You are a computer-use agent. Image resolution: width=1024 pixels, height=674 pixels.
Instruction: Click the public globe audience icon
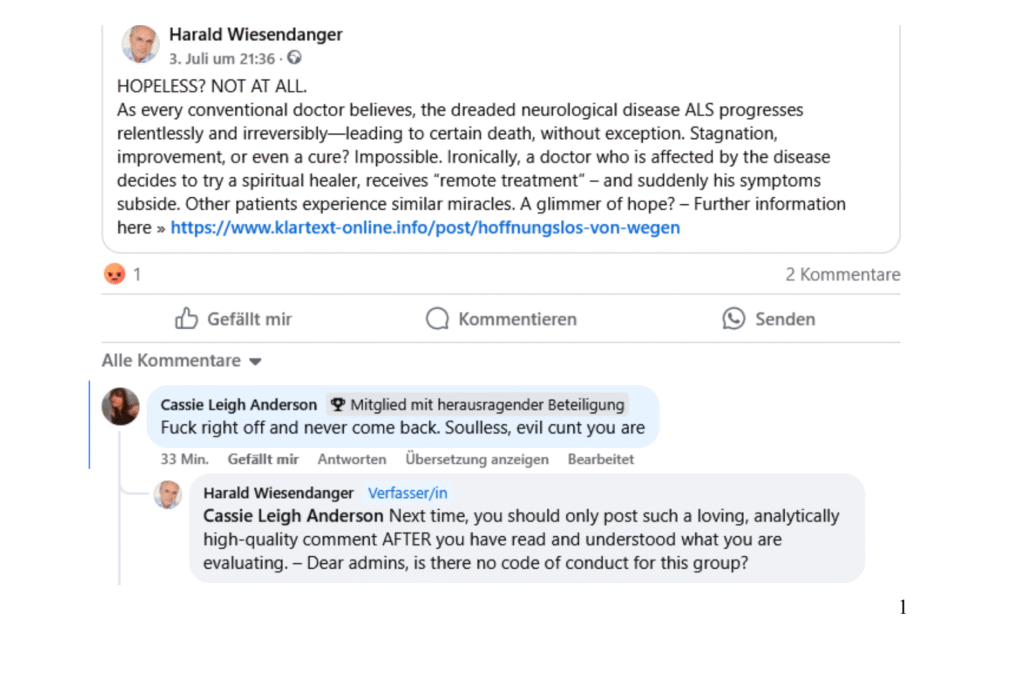295,57
